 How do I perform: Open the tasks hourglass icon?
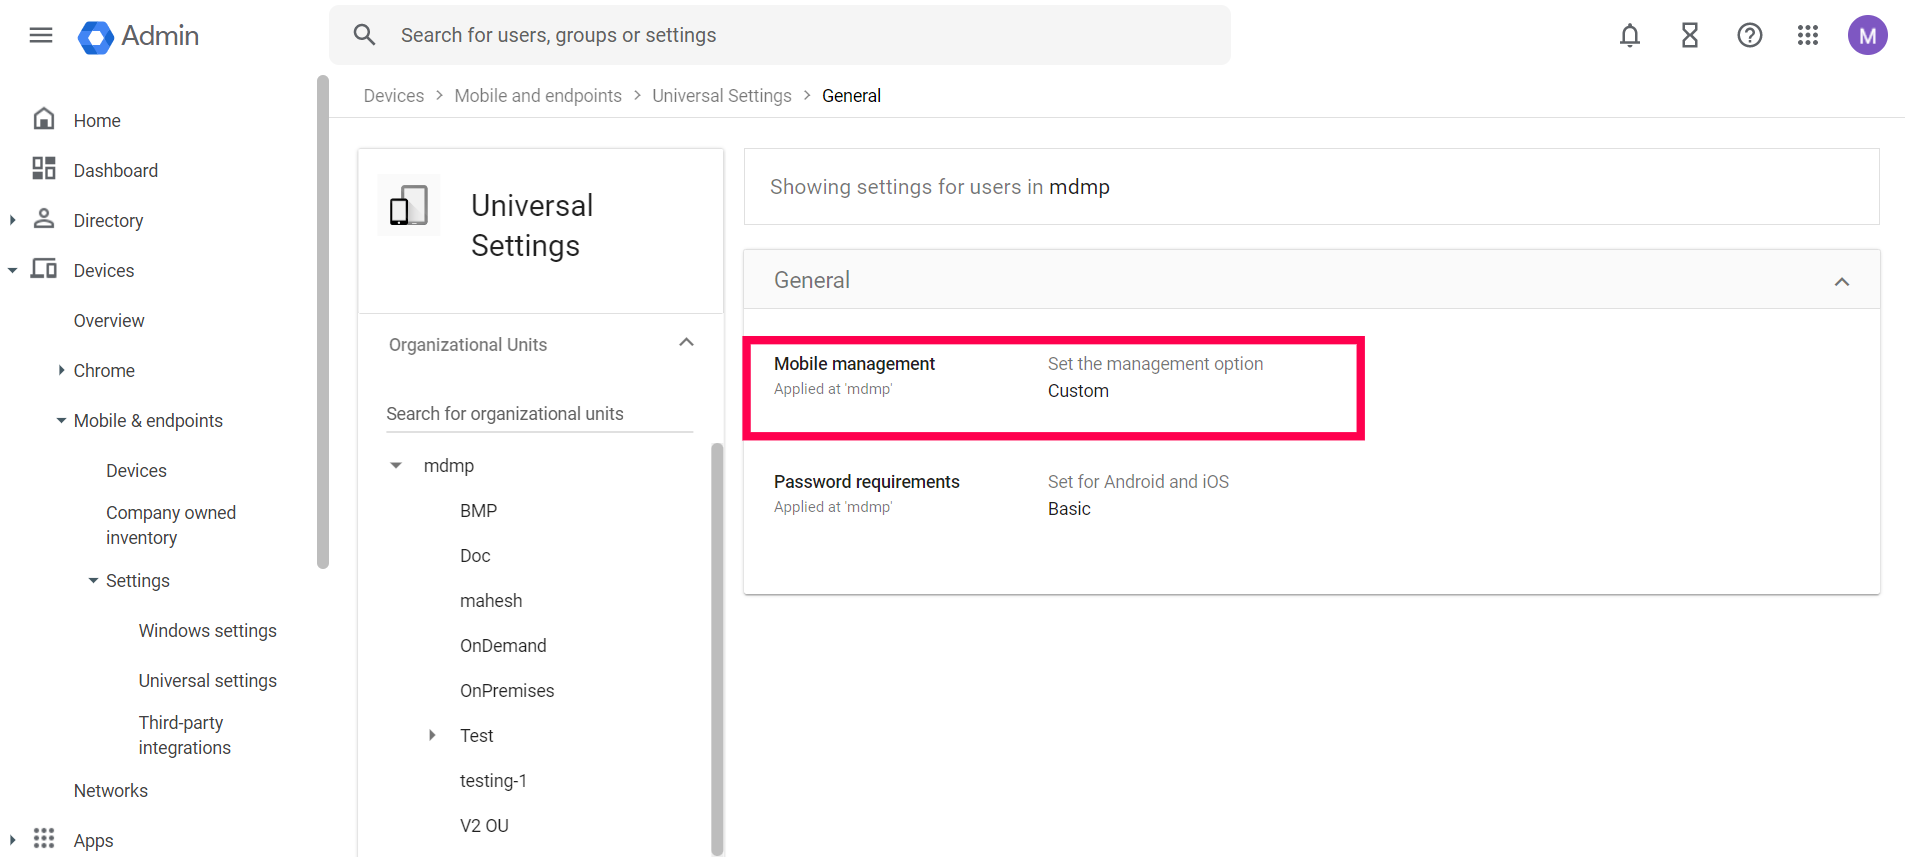pyautogui.click(x=1690, y=36)
